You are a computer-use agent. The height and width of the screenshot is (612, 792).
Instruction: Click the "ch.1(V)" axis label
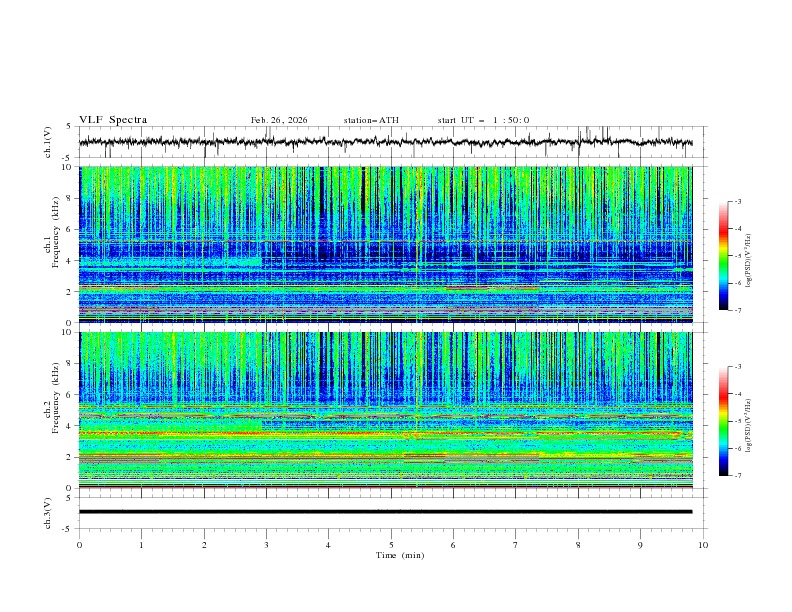pyautogui.click(x=48, y=142)
